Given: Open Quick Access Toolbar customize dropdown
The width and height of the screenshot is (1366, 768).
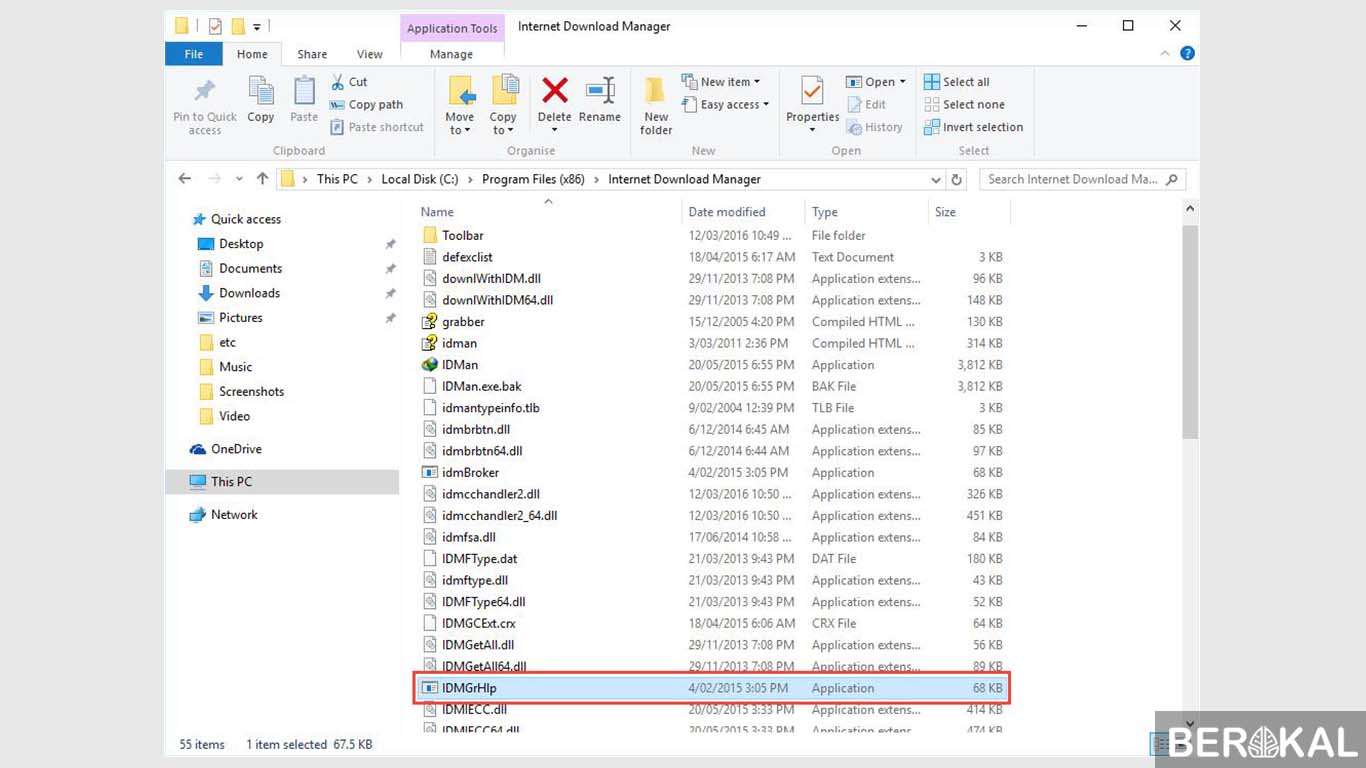Looking at the screenshot, I should coord(257,27).
